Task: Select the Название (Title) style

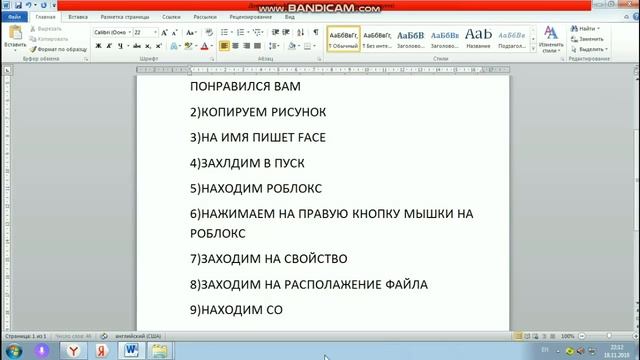Action: [x=478, y=39]
